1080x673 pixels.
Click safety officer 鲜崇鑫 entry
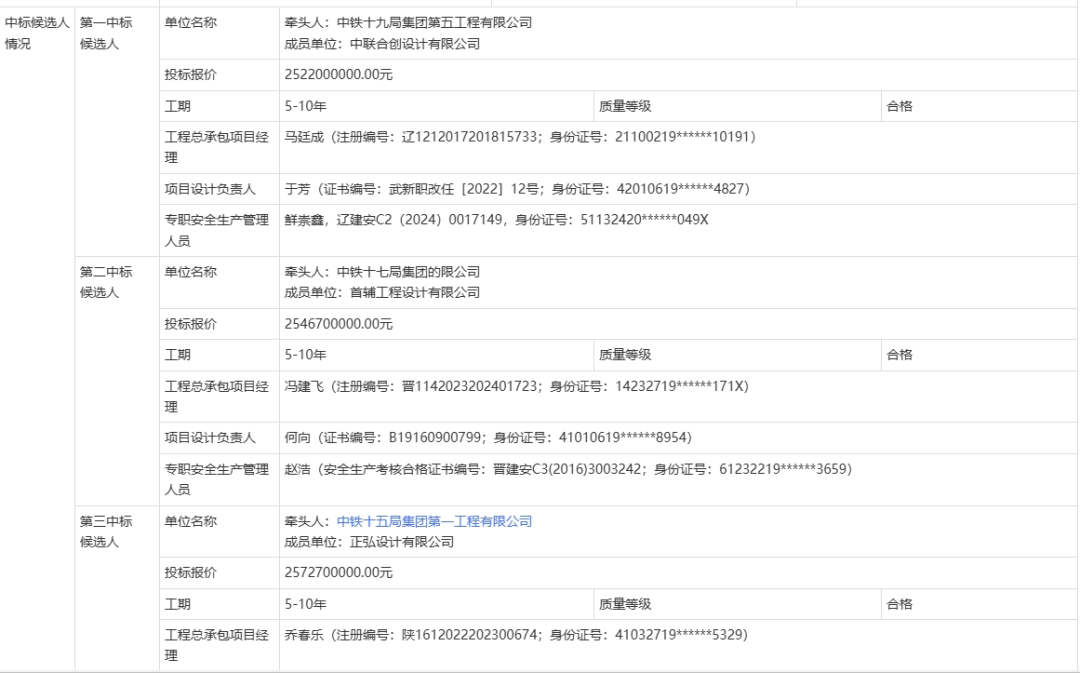(497, 220)
